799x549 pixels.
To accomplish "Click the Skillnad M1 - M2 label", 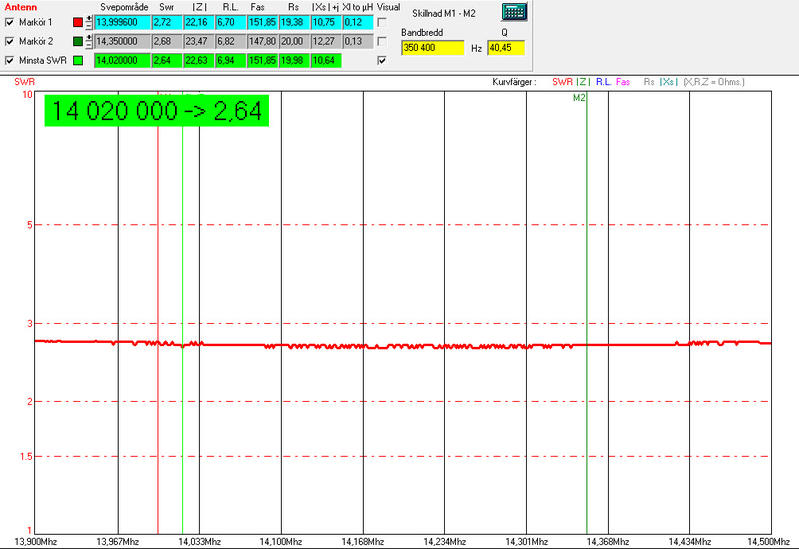I will [444, 14].
